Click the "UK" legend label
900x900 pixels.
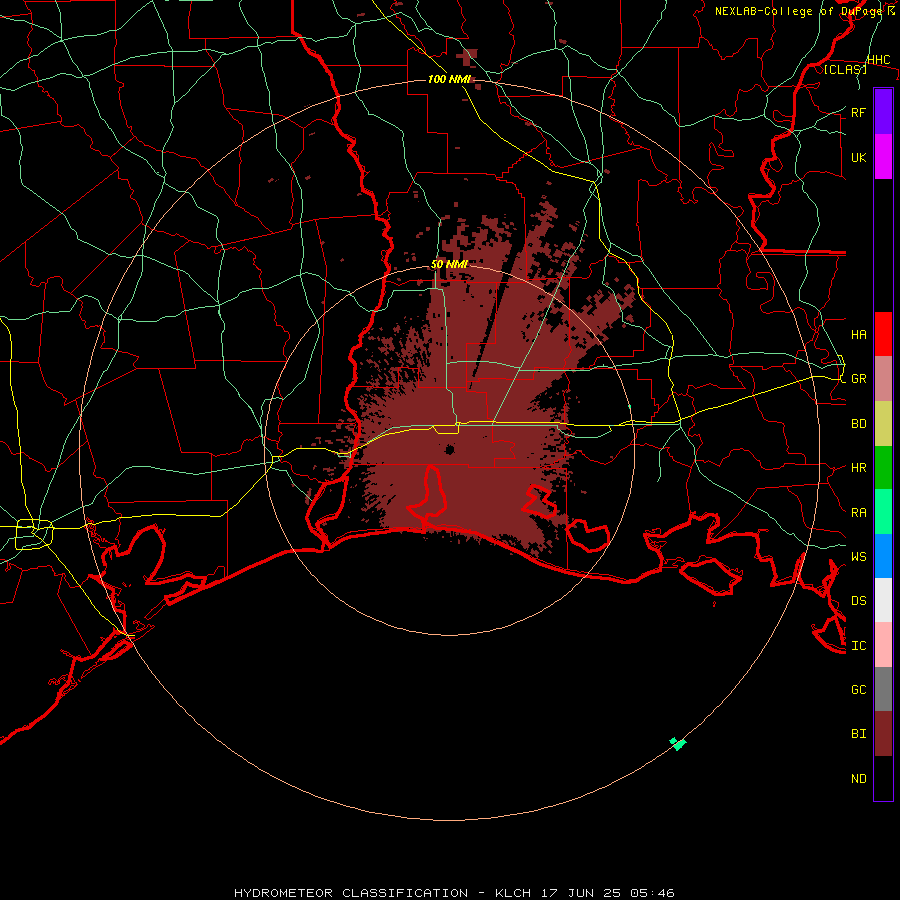coord(858,157)
